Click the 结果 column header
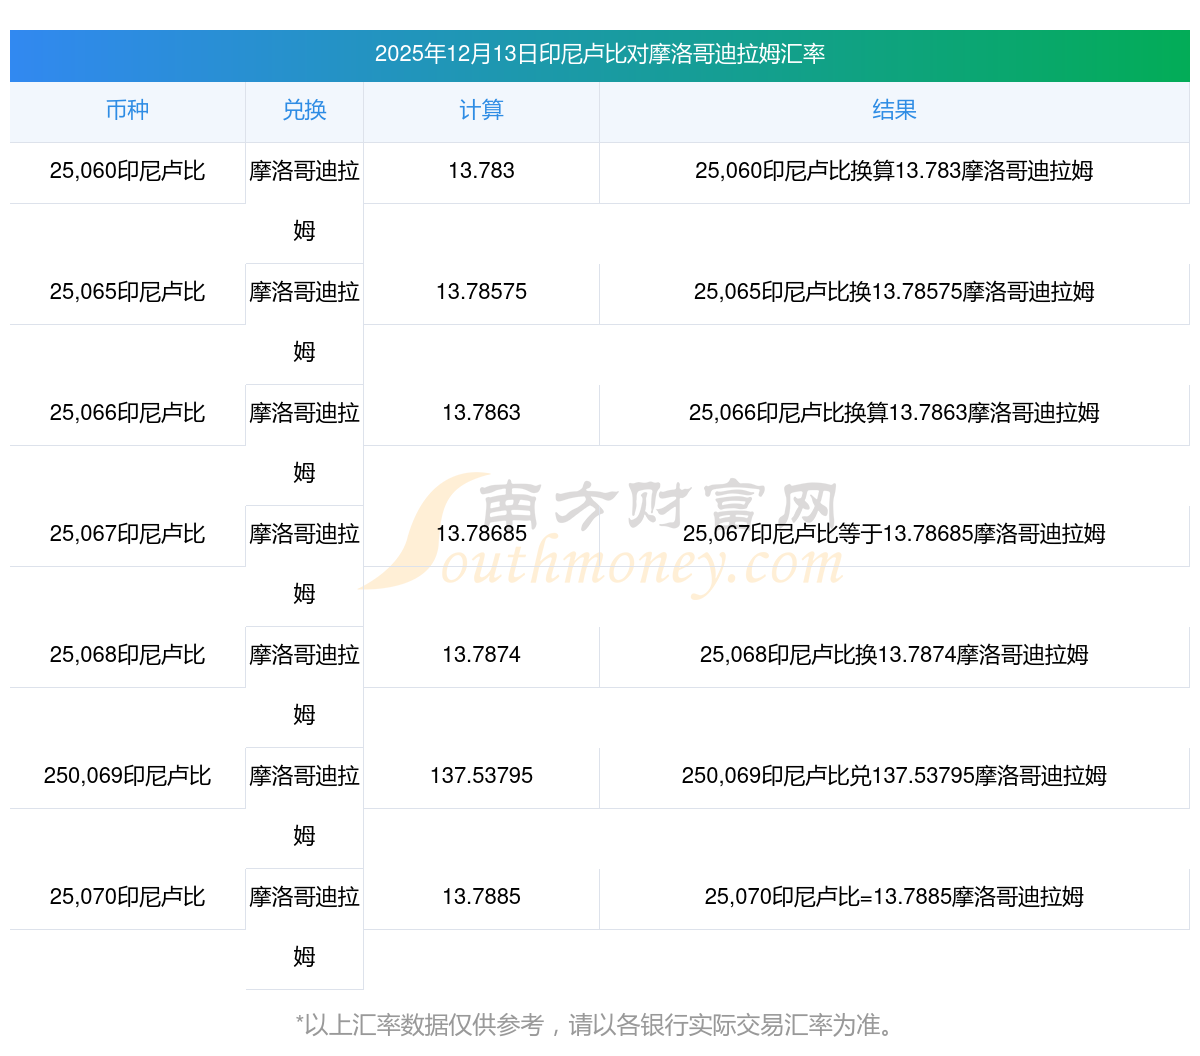1200x1056 pixels. click(x=894, y=111)
